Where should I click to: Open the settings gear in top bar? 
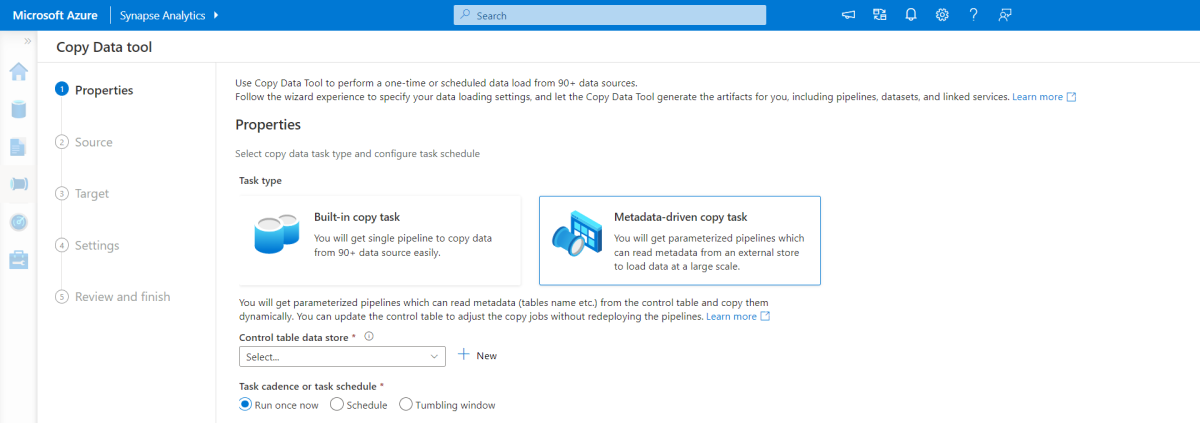tap(942, 15)
